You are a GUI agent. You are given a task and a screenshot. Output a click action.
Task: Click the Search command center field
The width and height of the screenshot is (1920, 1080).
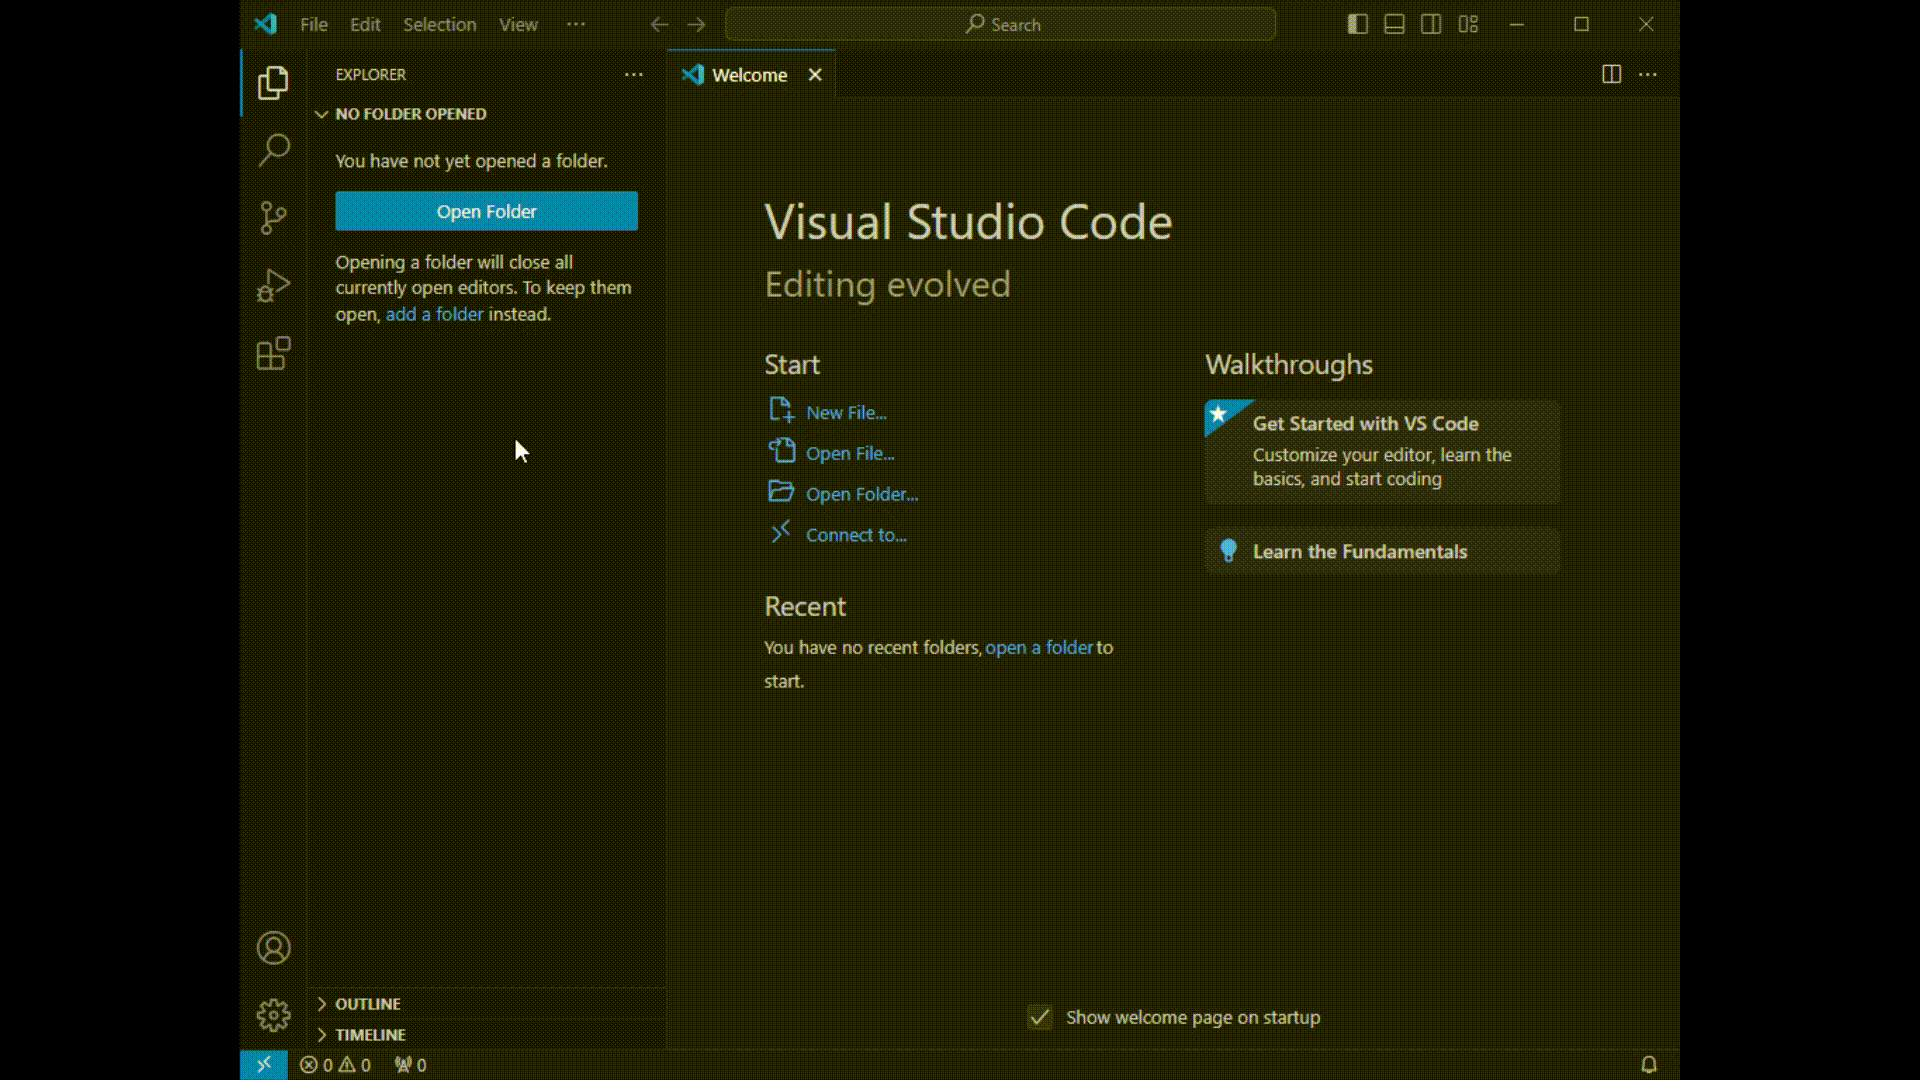[x=1000, y=25]
